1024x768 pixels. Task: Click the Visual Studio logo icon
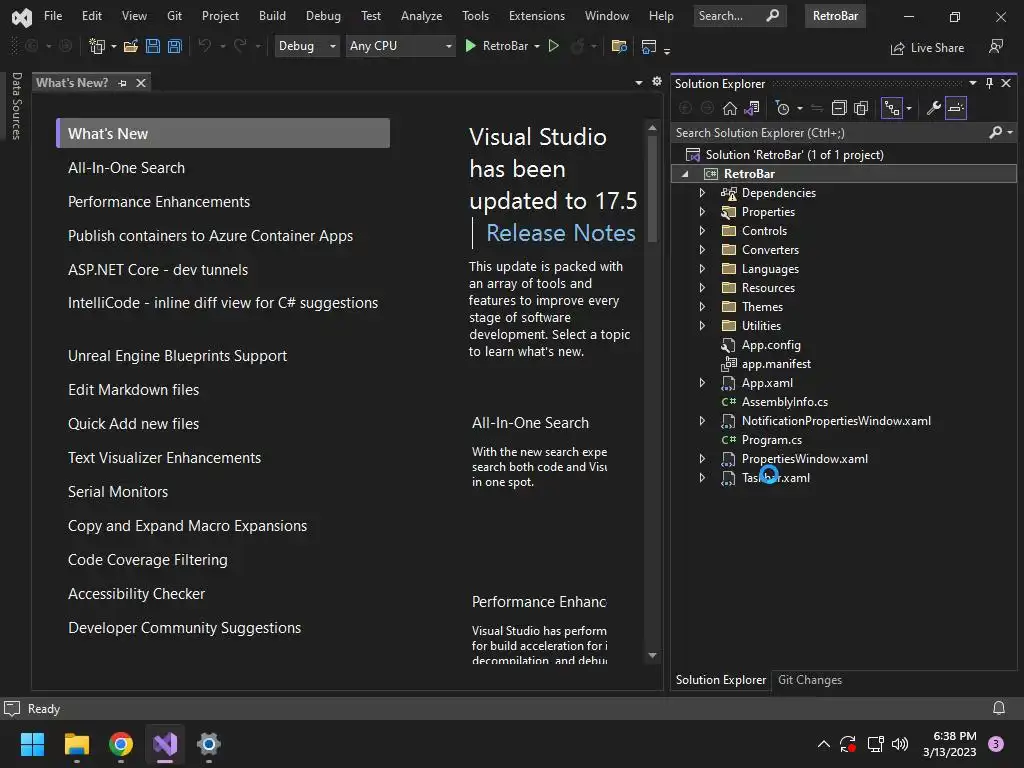[x=22, y=17]
